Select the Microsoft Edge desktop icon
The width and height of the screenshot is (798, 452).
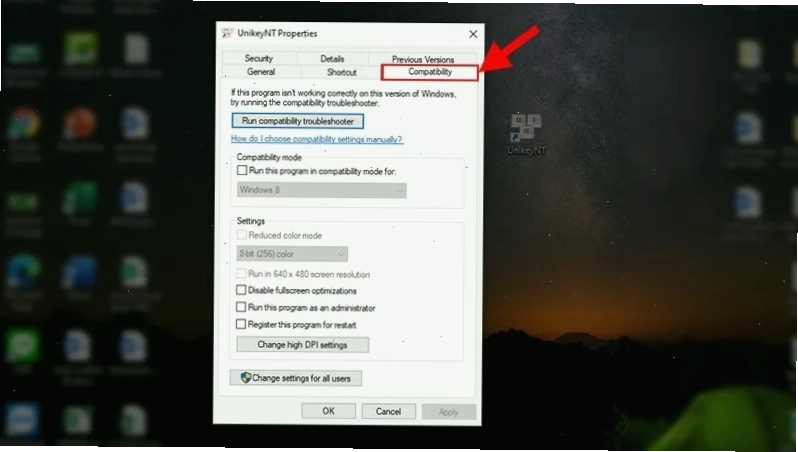pos(23,272)
